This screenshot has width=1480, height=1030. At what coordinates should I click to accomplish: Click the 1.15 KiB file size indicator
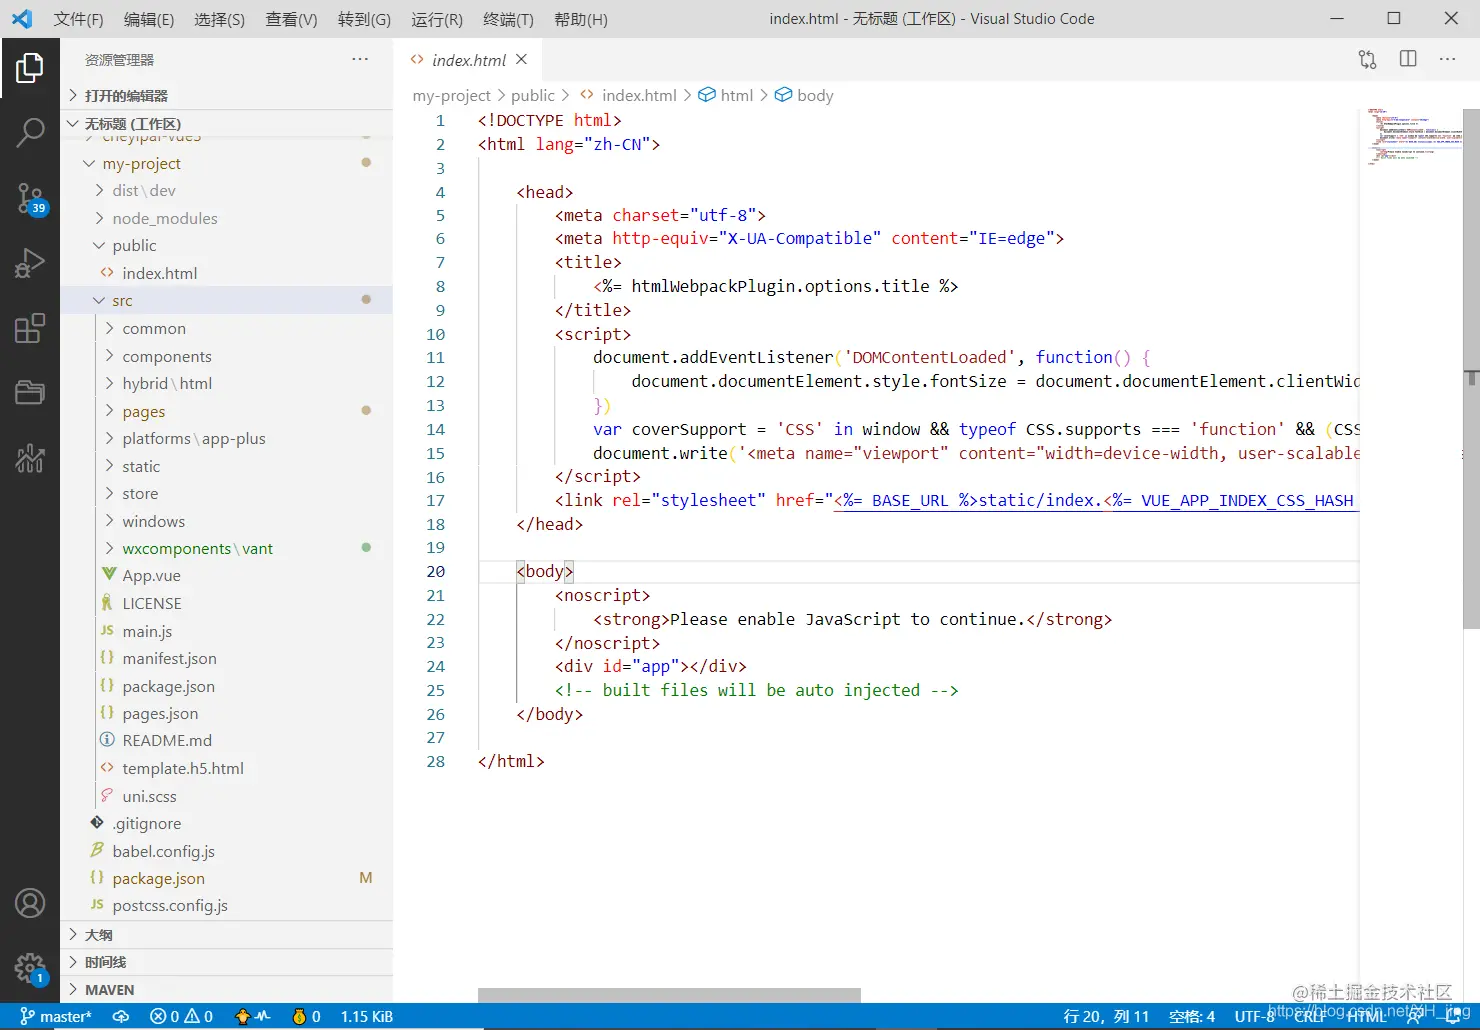[x=366, y=1017]
